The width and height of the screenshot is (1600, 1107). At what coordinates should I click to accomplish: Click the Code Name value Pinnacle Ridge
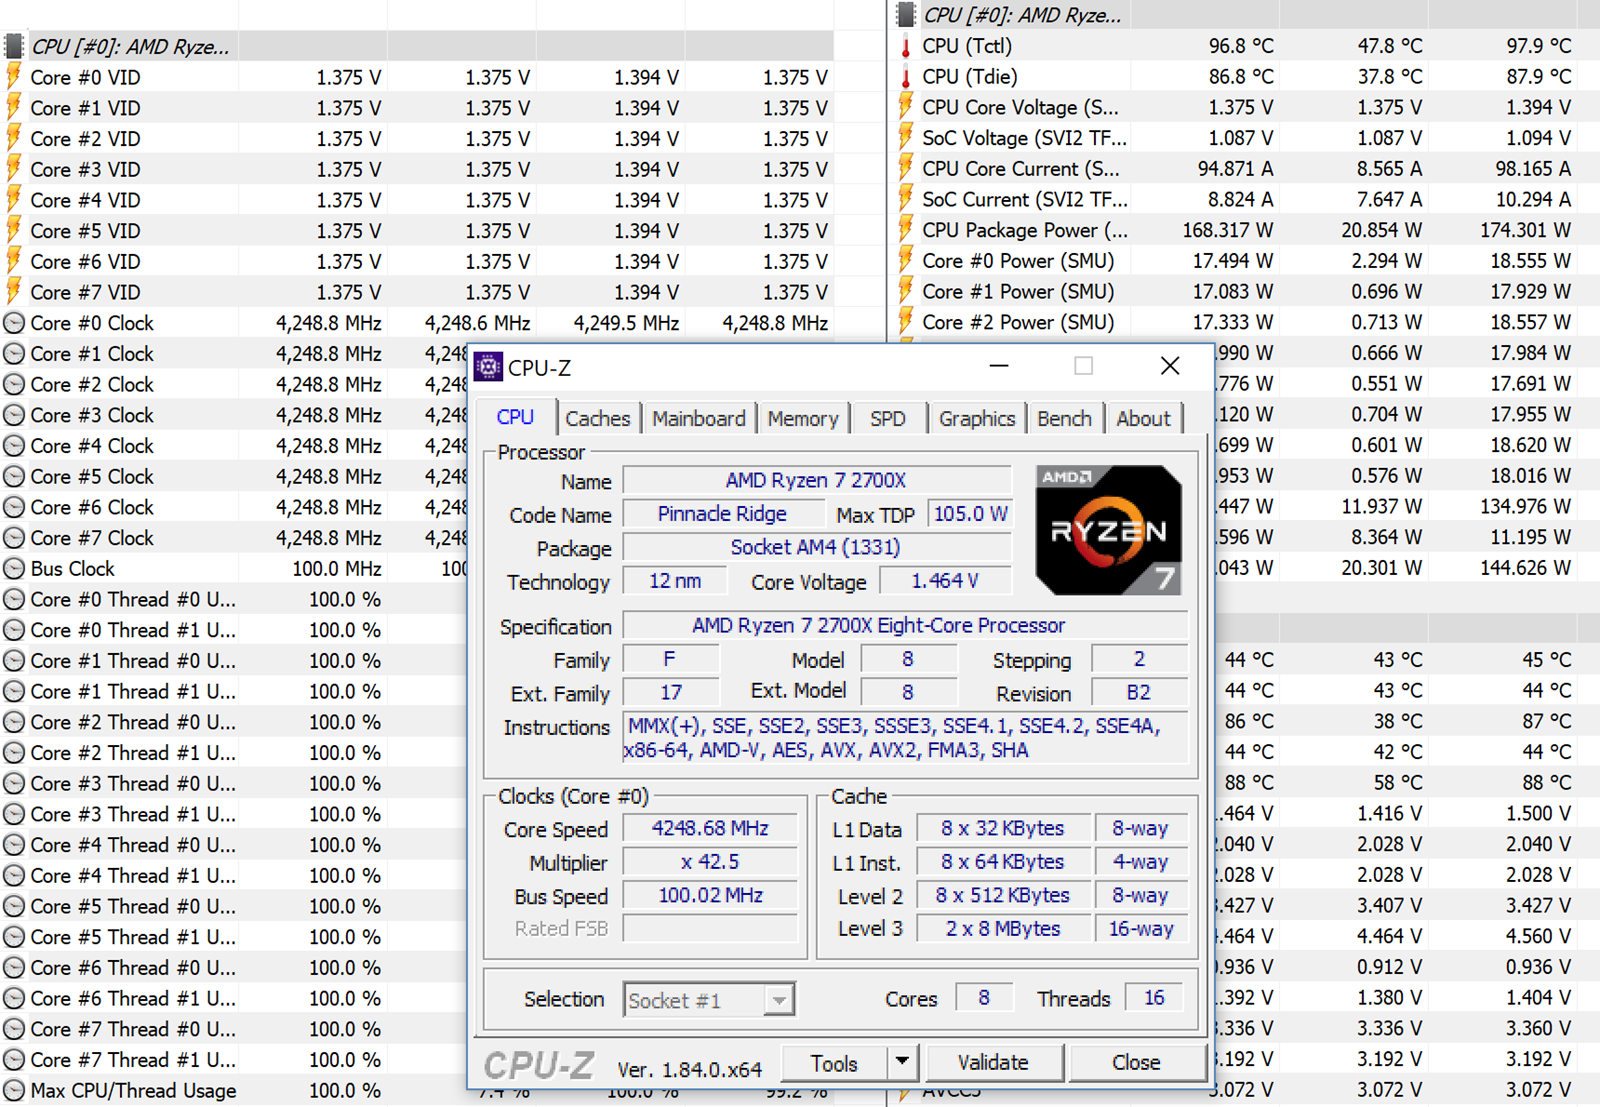point(722,514)
